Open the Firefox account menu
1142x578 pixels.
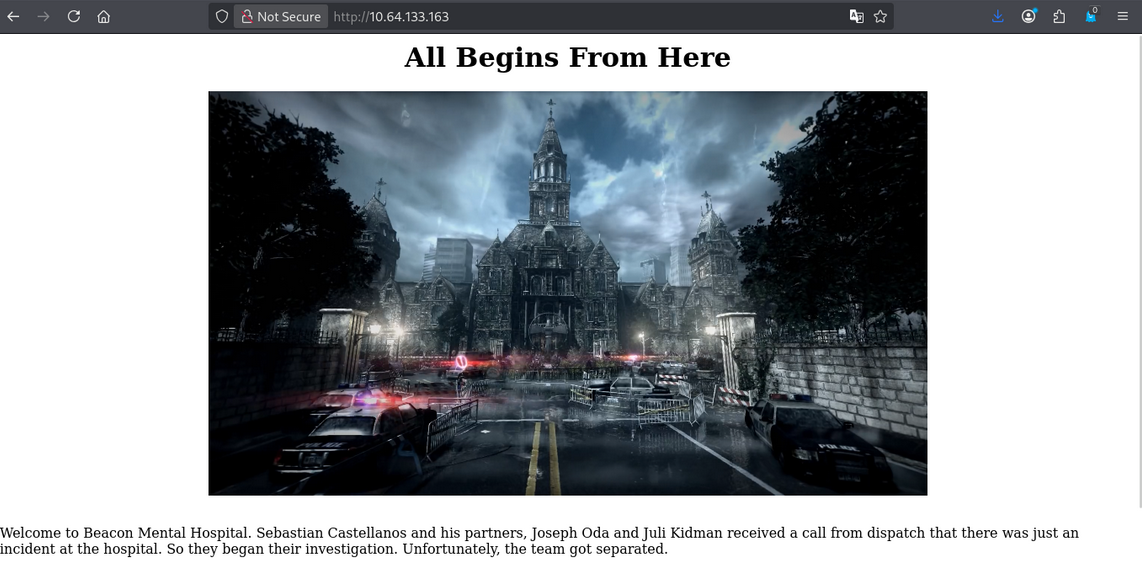click(x=1028, y=17)
